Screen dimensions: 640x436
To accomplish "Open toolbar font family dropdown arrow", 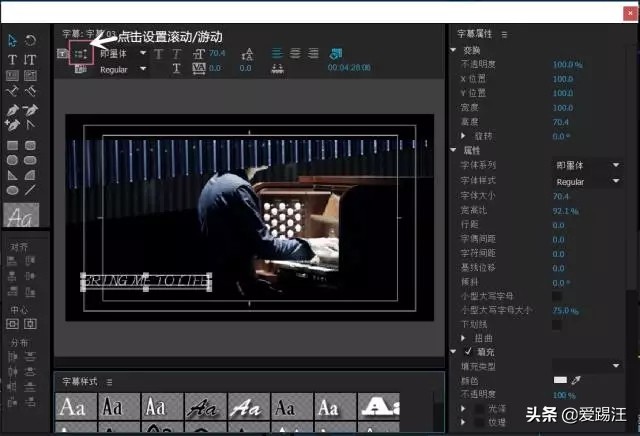I will (143, 53).
